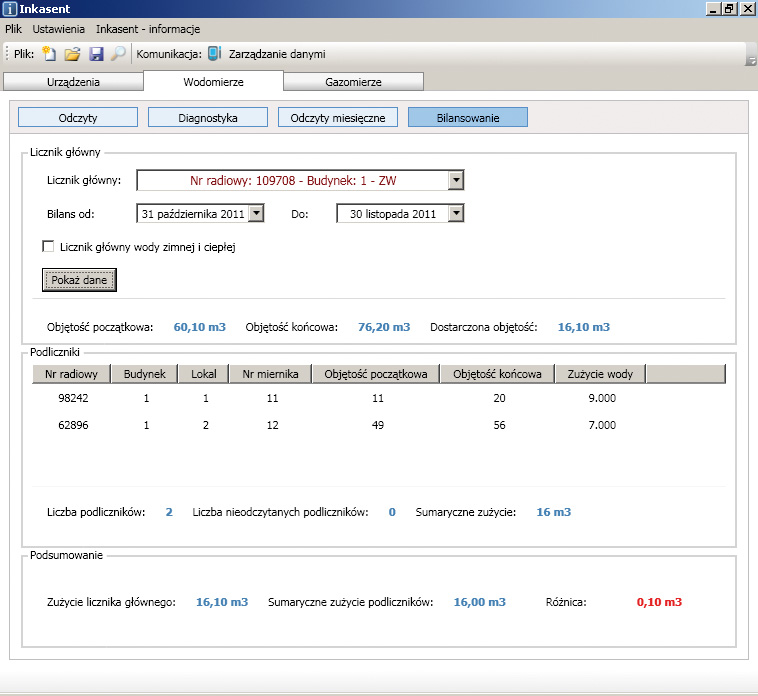Sort by Zużycie wody column header
The width and height of the screenshot is (758, 696).
coord(599,374)
